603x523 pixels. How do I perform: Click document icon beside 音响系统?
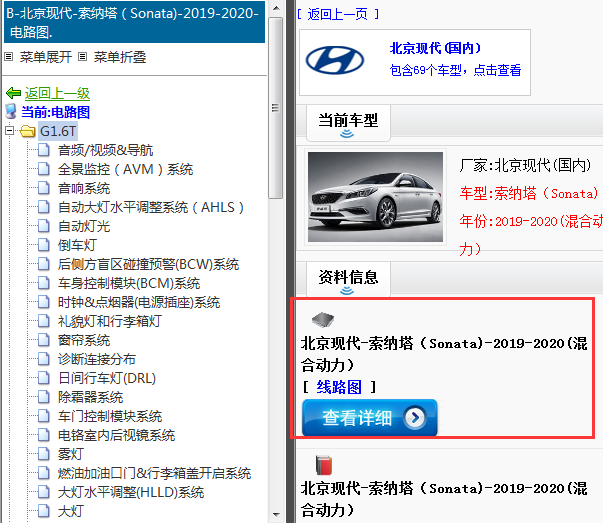point(43,188)
